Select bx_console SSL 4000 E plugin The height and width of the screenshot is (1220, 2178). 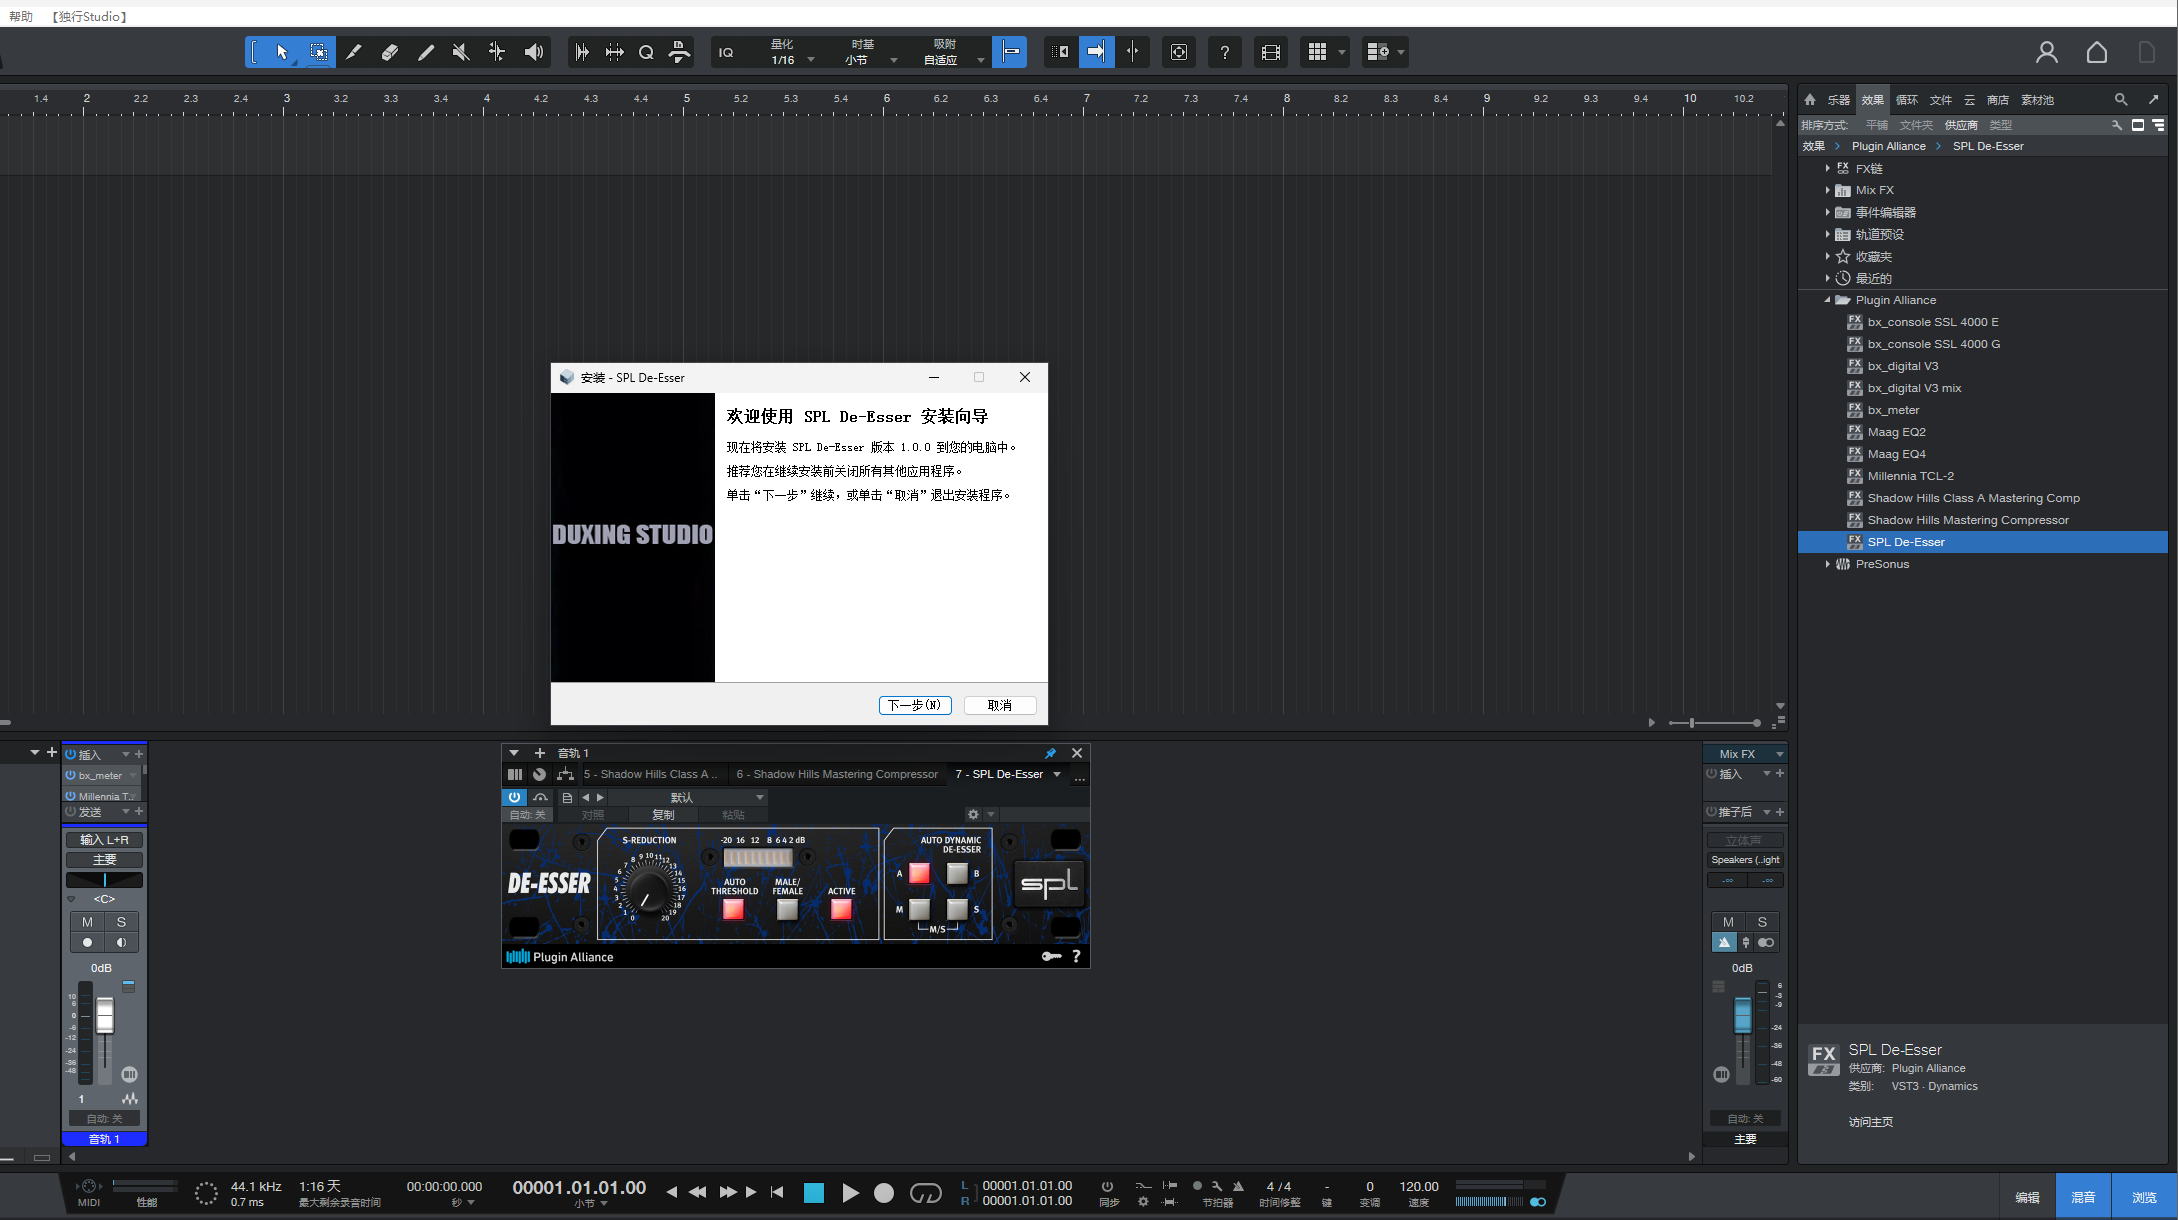point(1933,322)
